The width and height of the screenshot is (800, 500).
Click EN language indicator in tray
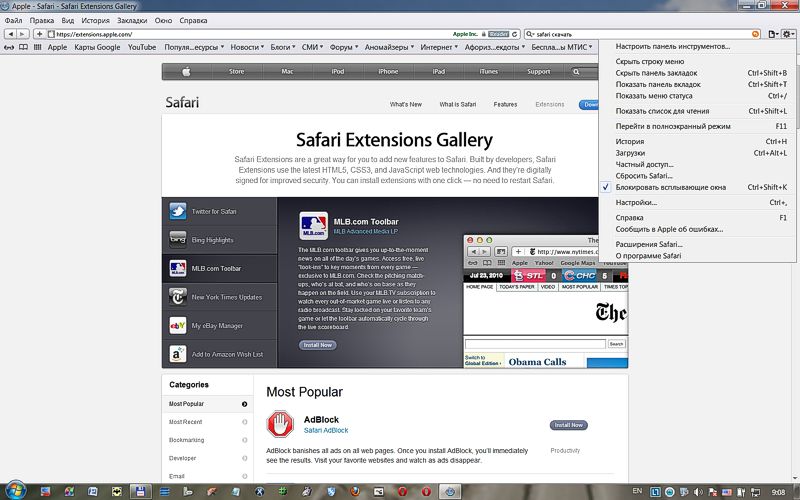[x=637, y=491]
